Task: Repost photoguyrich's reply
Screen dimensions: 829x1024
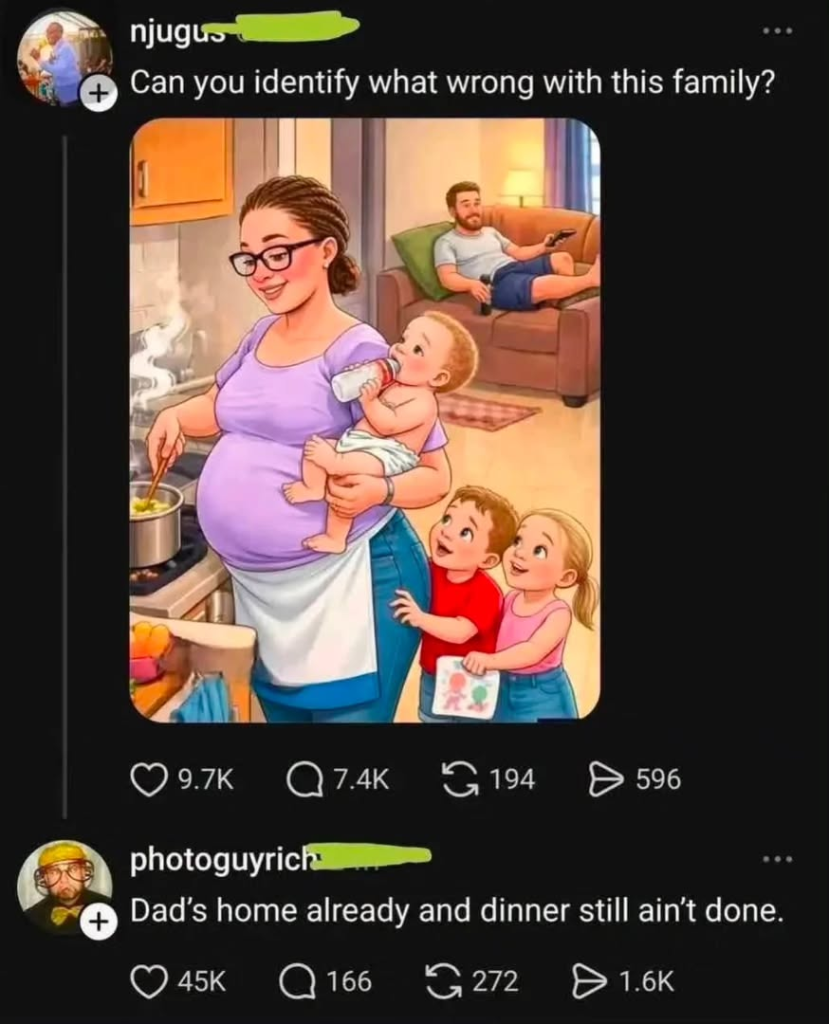Action: tap(444, 982)
